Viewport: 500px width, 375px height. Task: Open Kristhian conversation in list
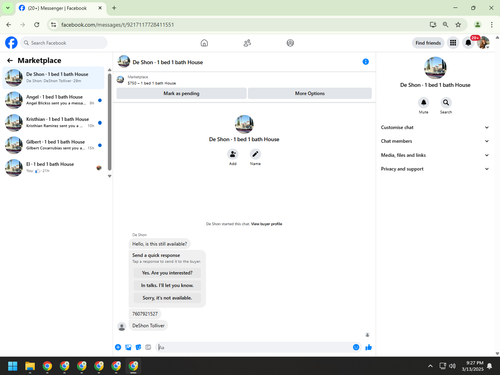(x=53, y=123)
